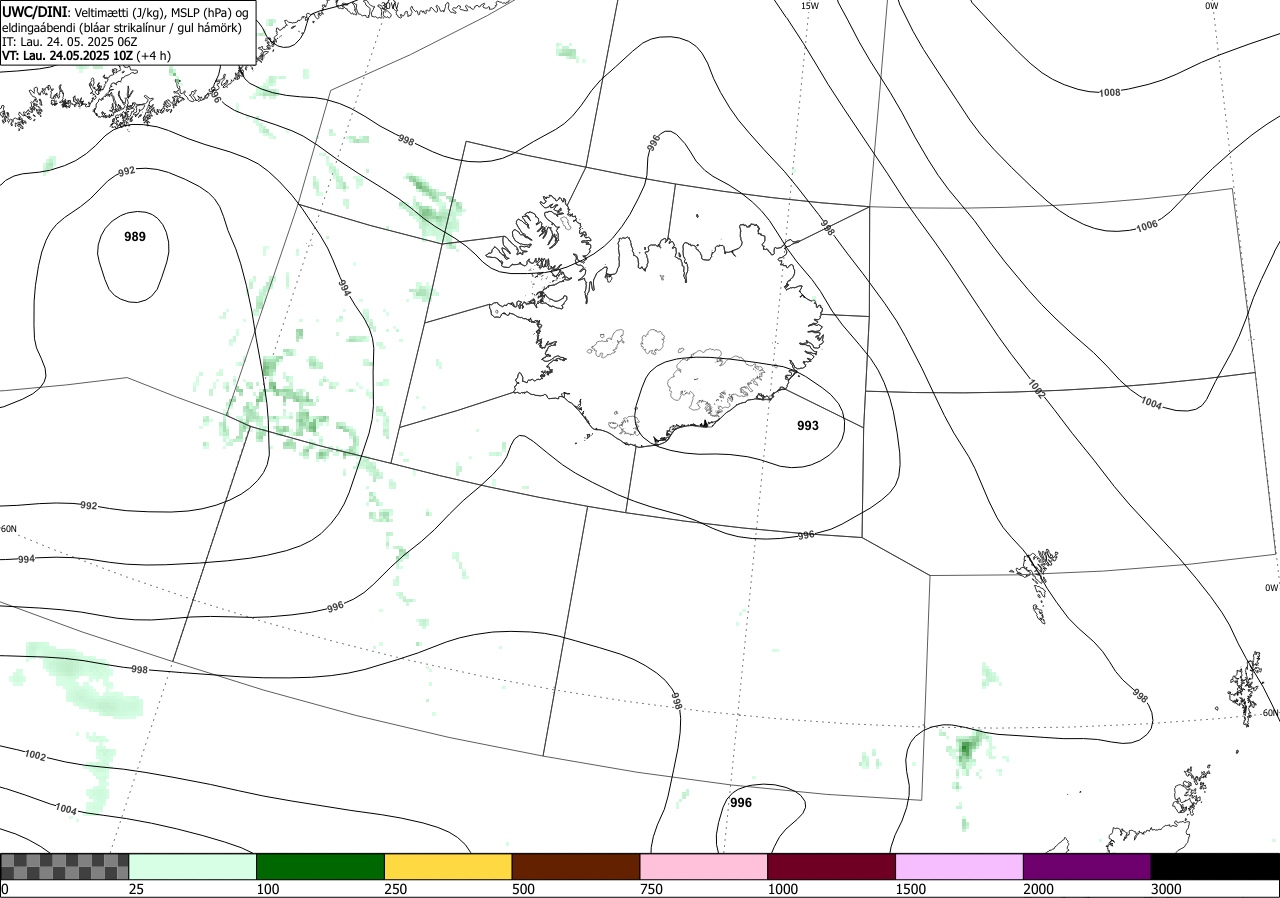Click legend value 25
1280x898 pixels.
click(136, 889)
